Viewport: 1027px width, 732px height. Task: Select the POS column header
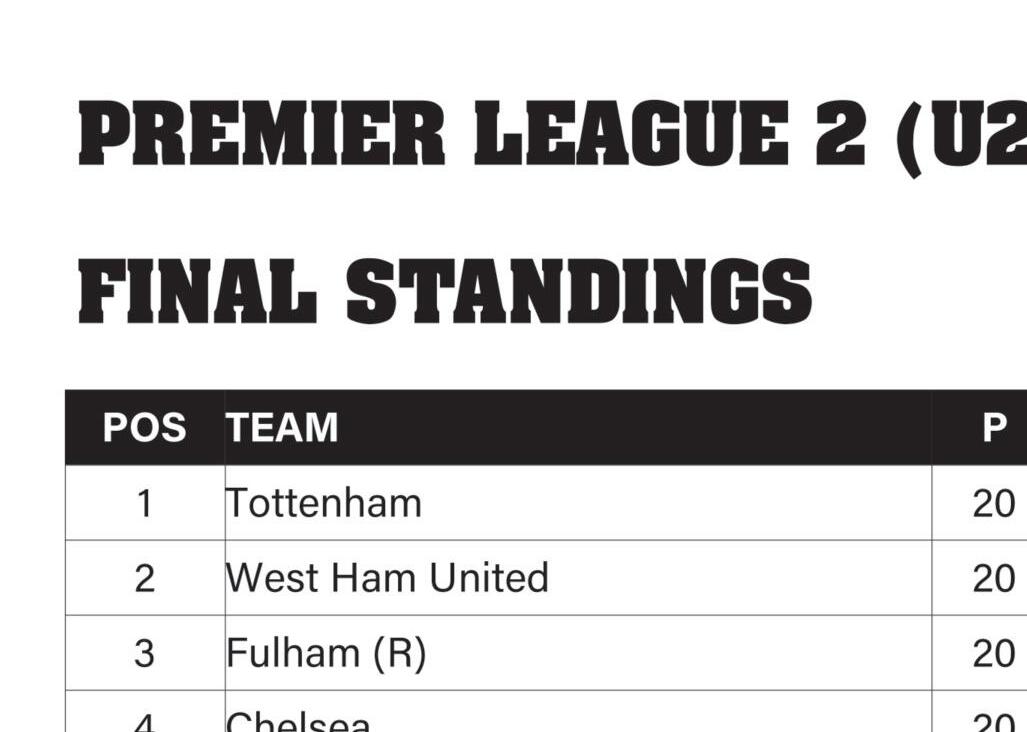[145, 428]
